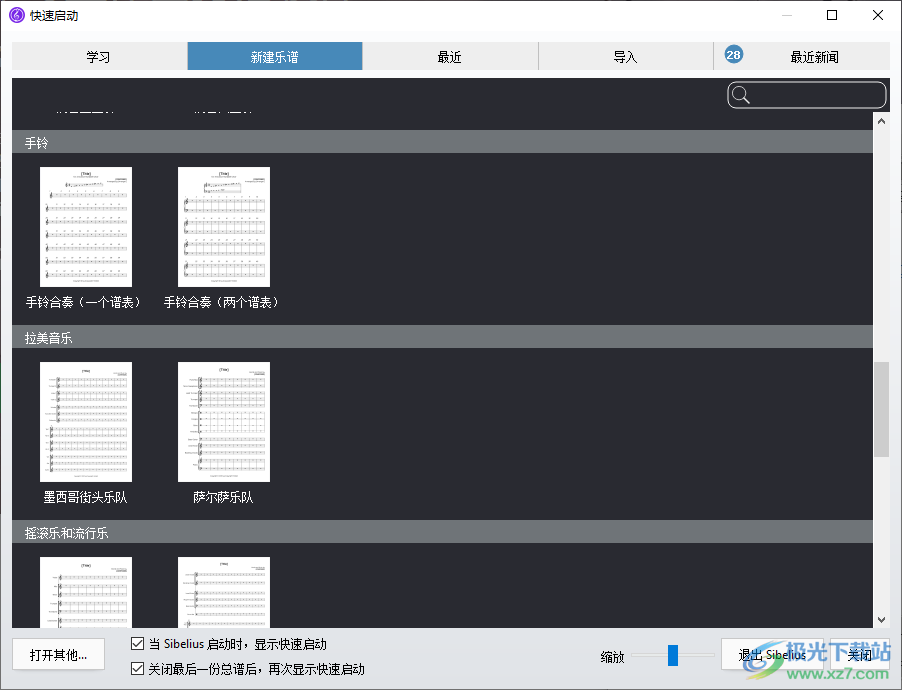
Task: Switch to the 学习 tab
Action: pyautogui.click(x=98, y=56)
